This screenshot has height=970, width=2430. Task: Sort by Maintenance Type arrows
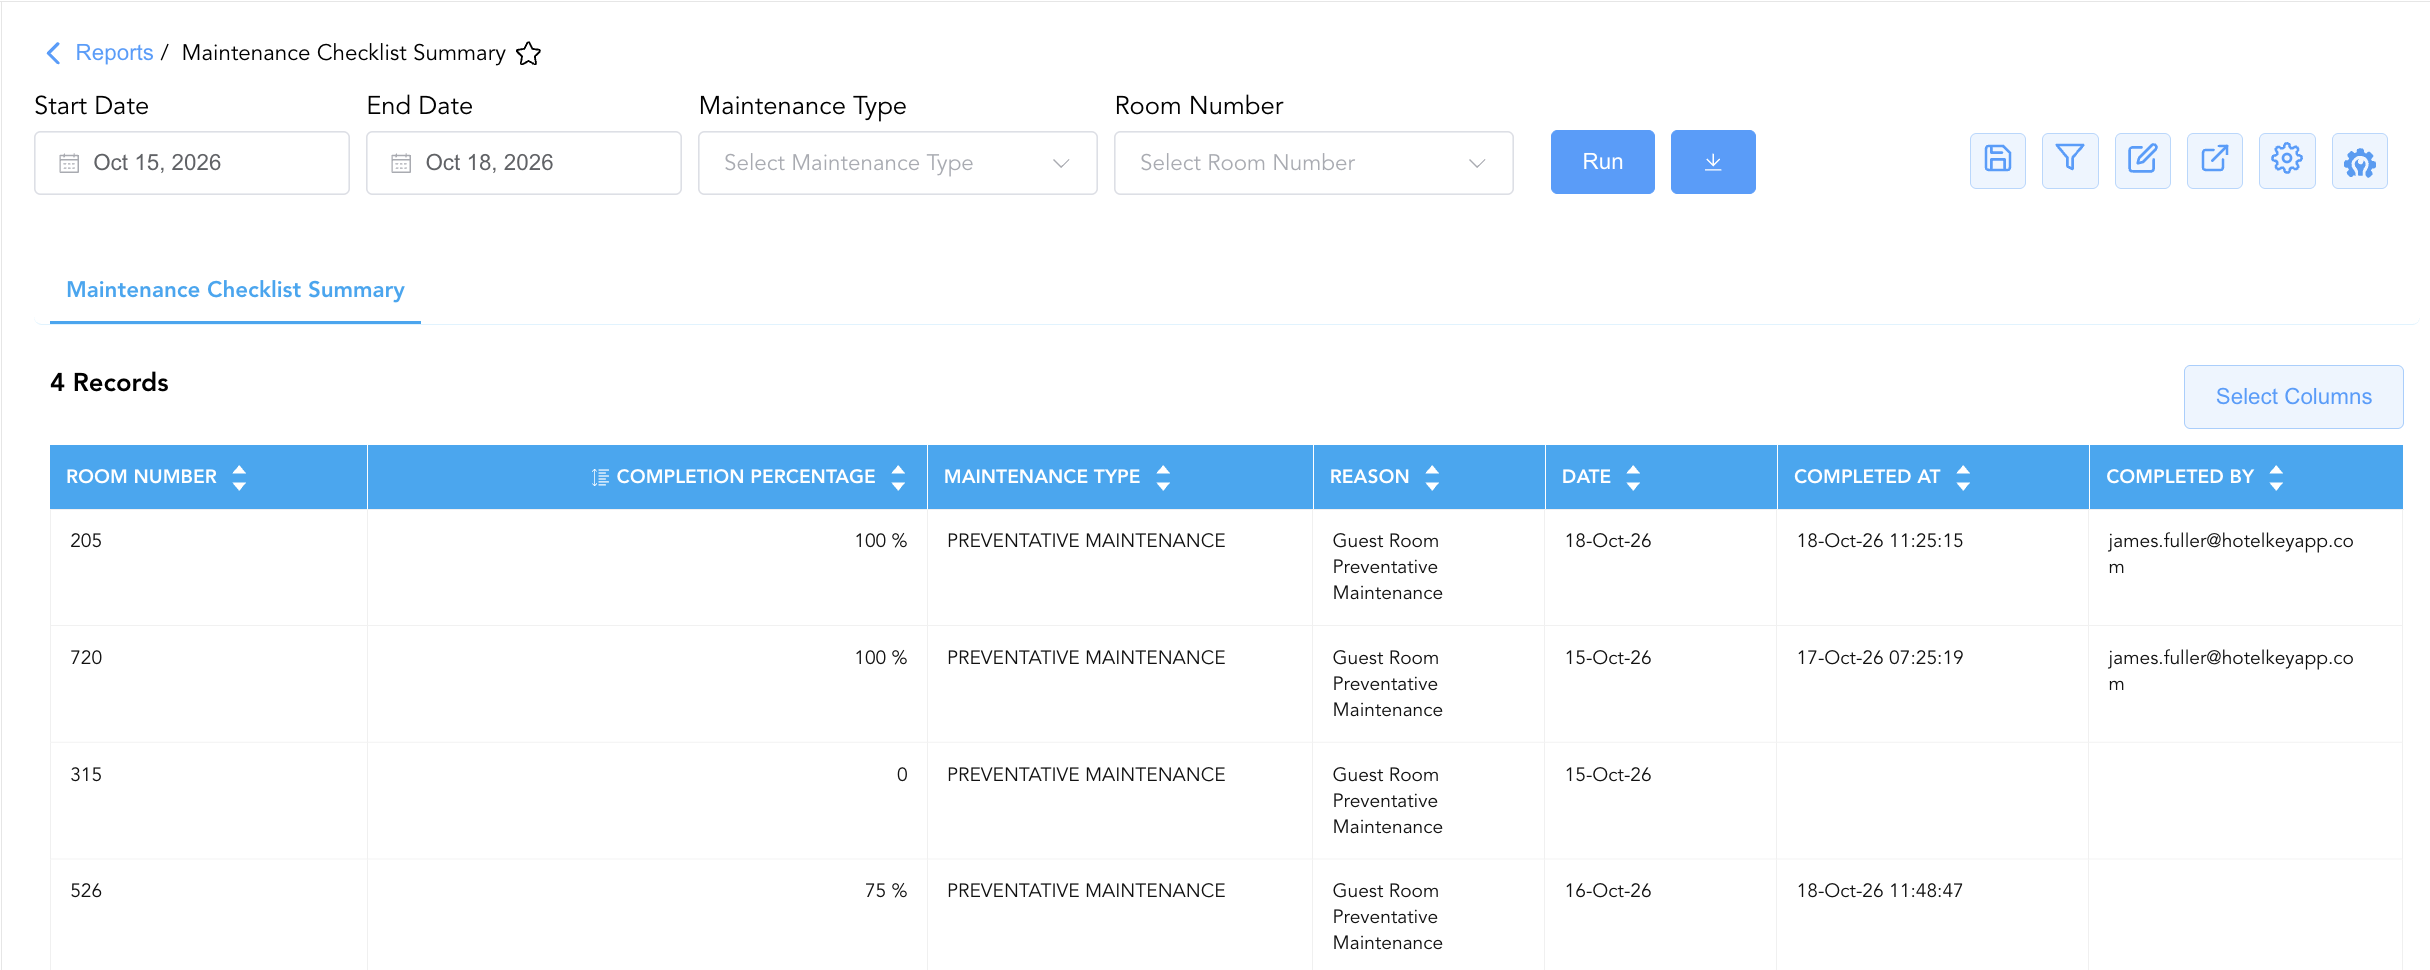(x=1163, y=477)
